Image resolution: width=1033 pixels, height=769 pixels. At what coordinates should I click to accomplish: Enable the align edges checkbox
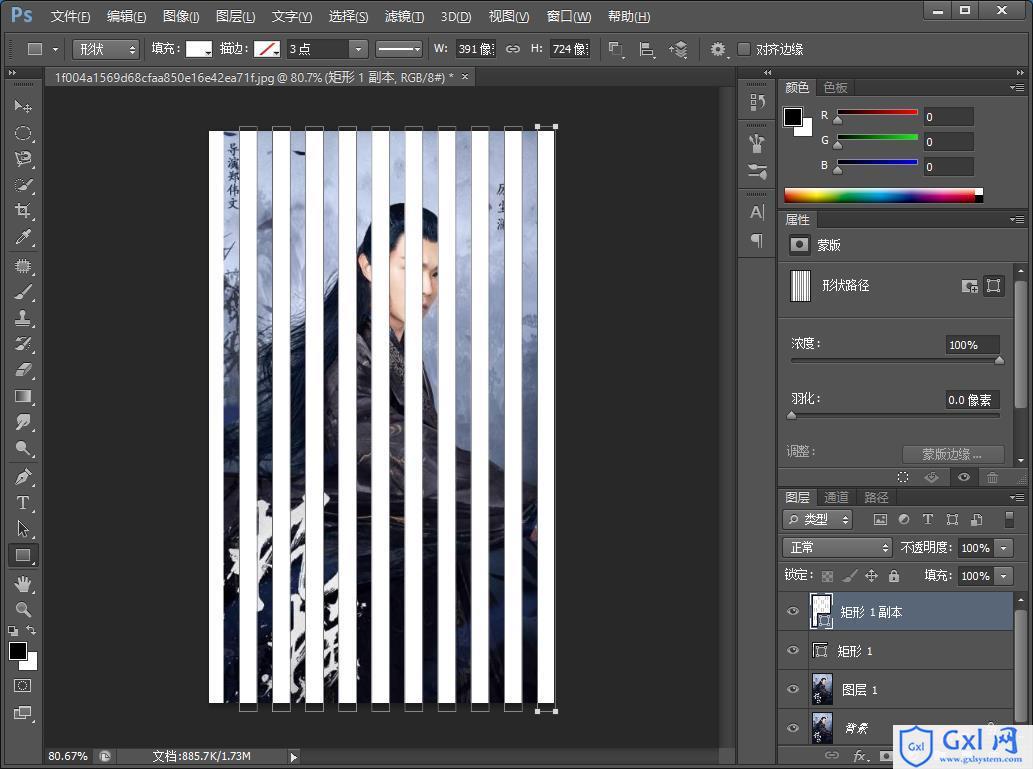[744, 49]
